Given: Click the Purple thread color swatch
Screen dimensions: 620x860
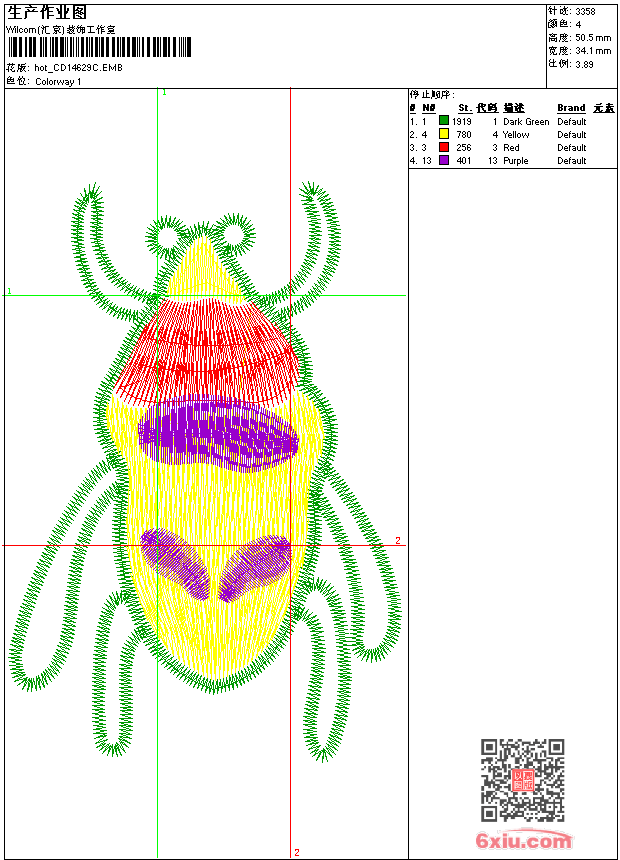Looking at the screenshot, I should [x=444, y=160].
